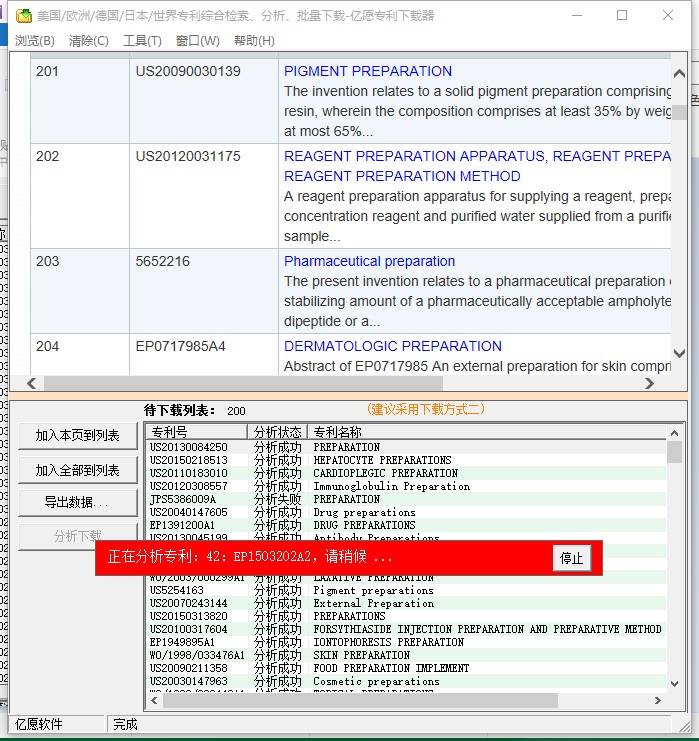
Task: Click the 亿愿软件 status bar label
Action: (x=39, y=724)
